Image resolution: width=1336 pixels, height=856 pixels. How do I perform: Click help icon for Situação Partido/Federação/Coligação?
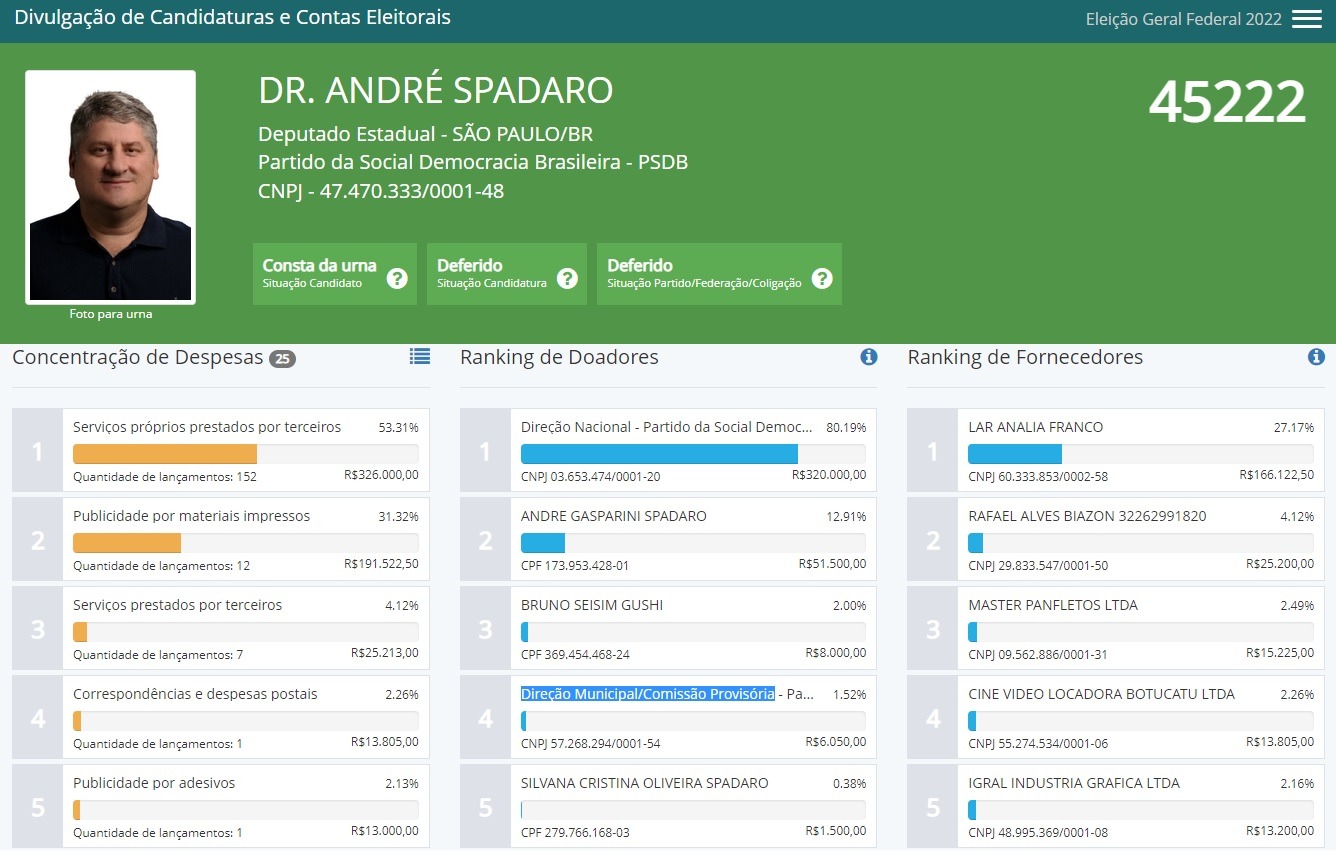(x=822, y=278)
